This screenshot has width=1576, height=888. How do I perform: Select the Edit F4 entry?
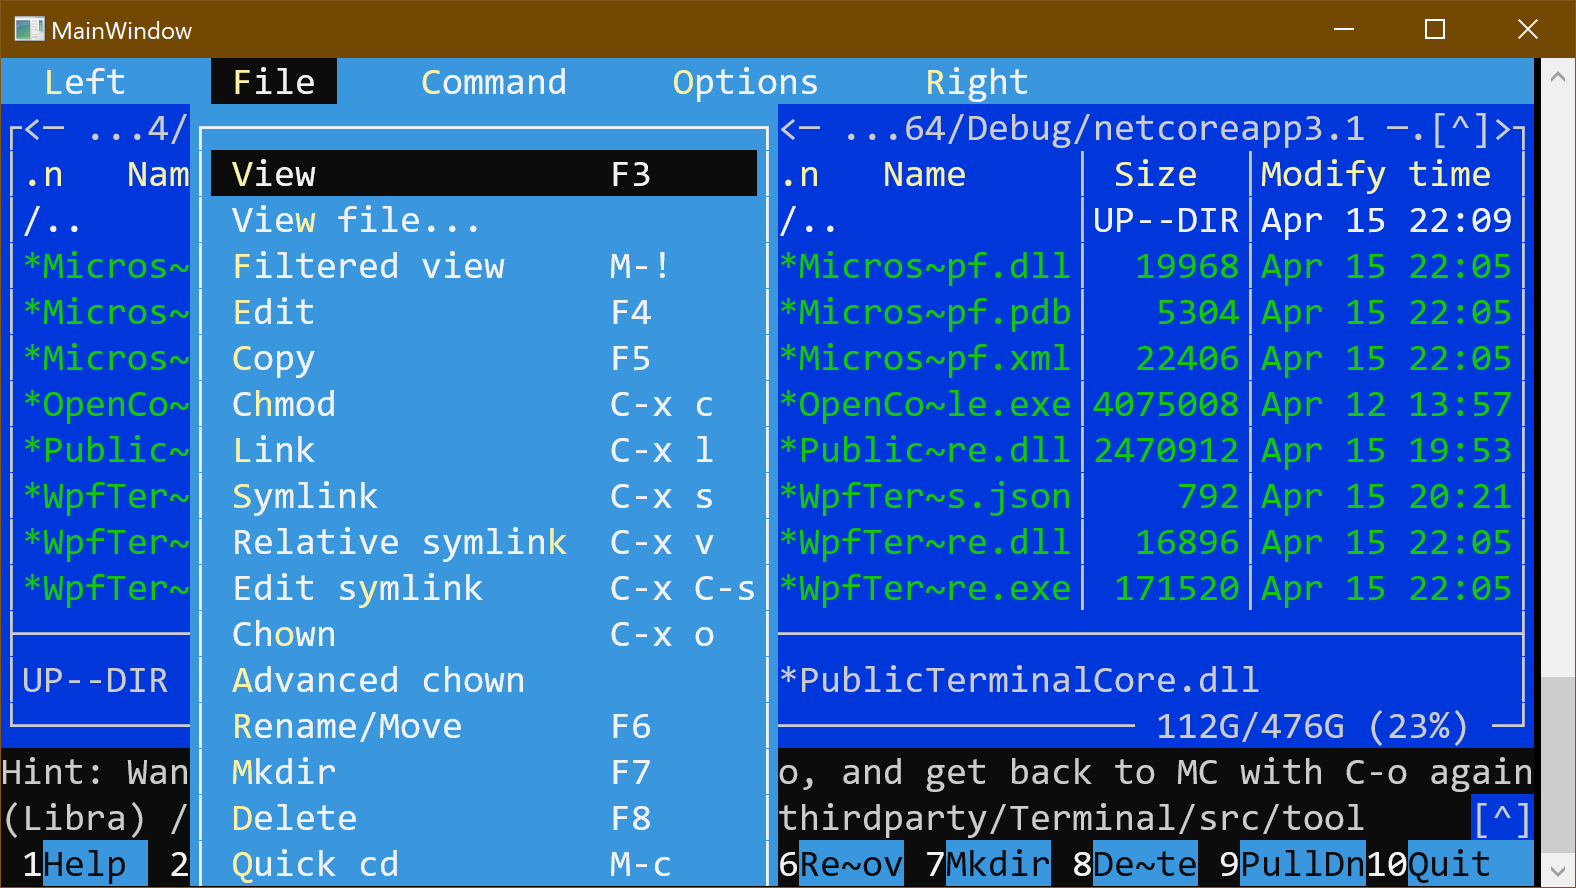pos(484,311)
